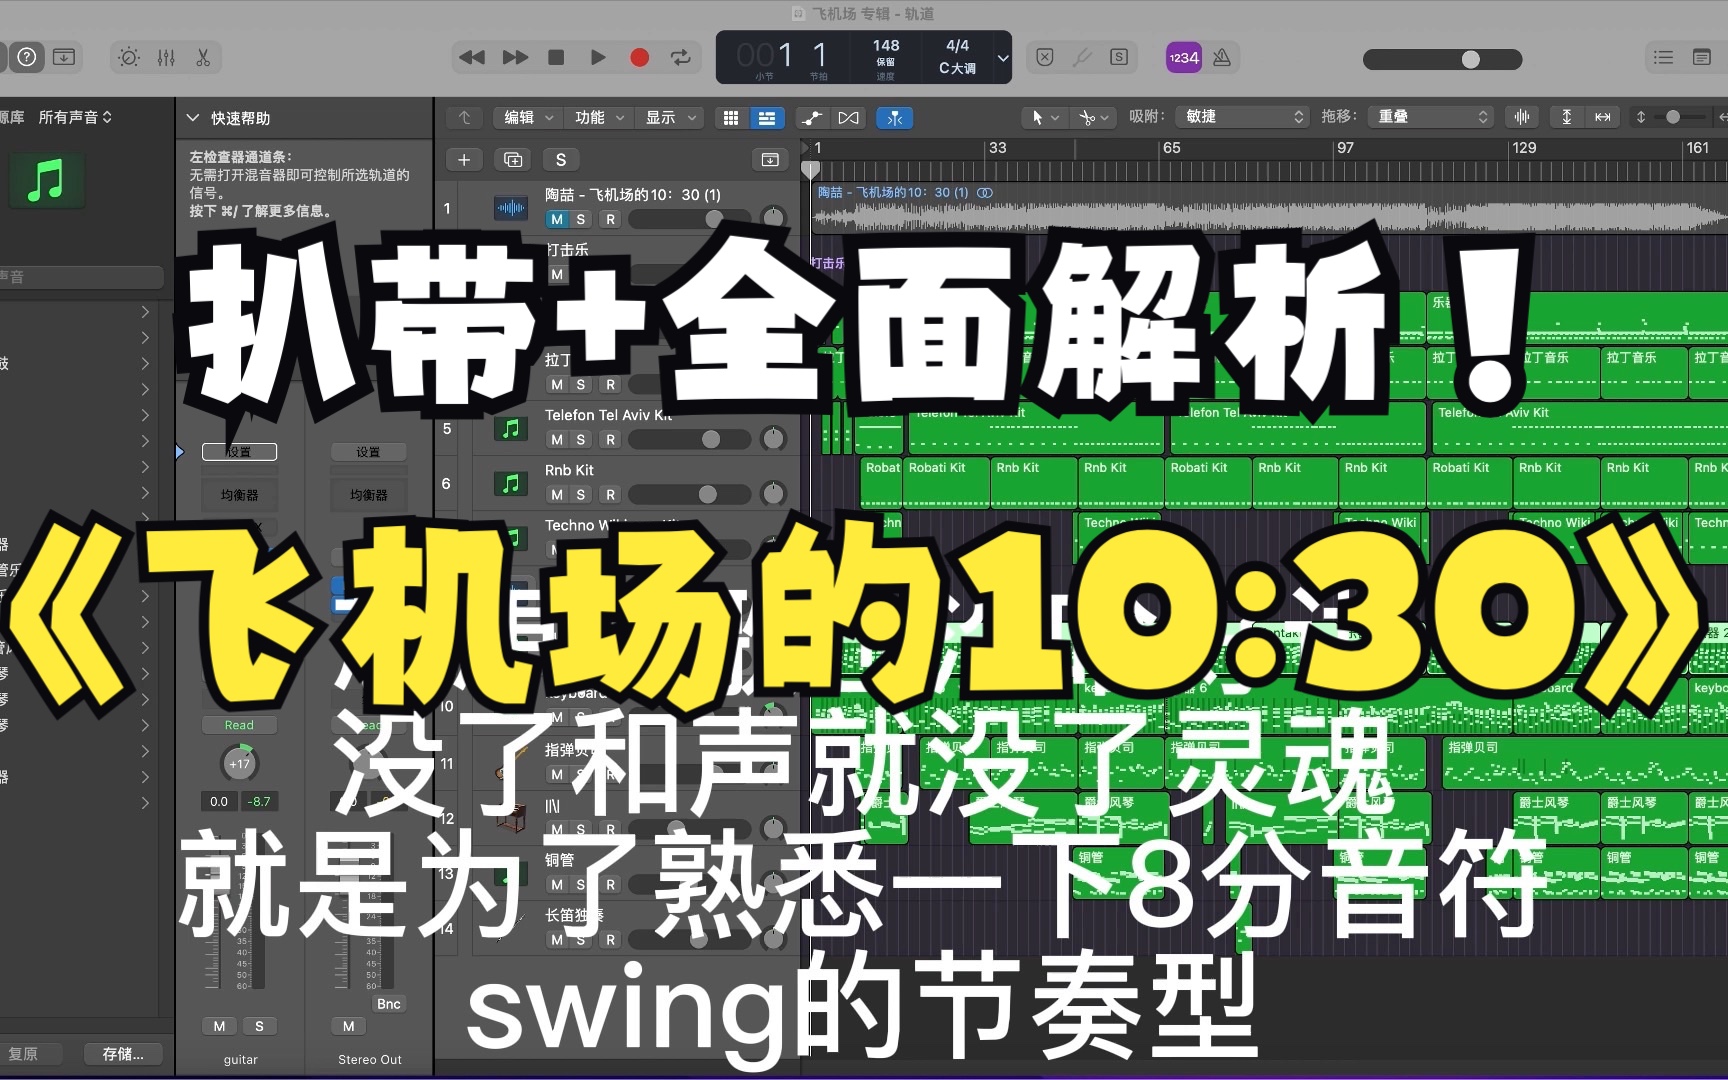Open the pointer tool menu
Screen dimensions: 1728x1080
[x=1045, y=117]
